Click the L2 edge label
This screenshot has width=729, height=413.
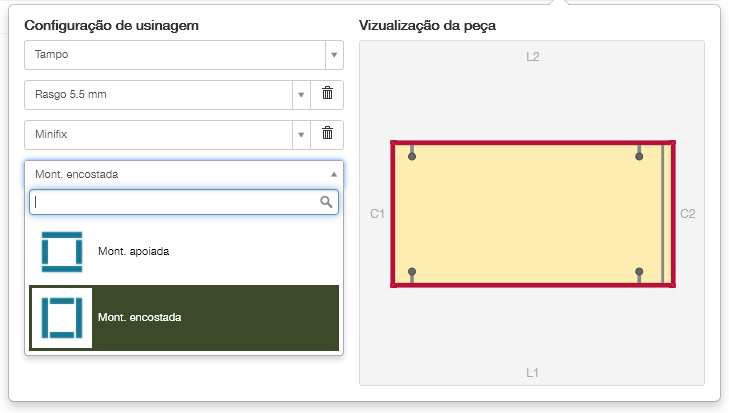(533, 57)
